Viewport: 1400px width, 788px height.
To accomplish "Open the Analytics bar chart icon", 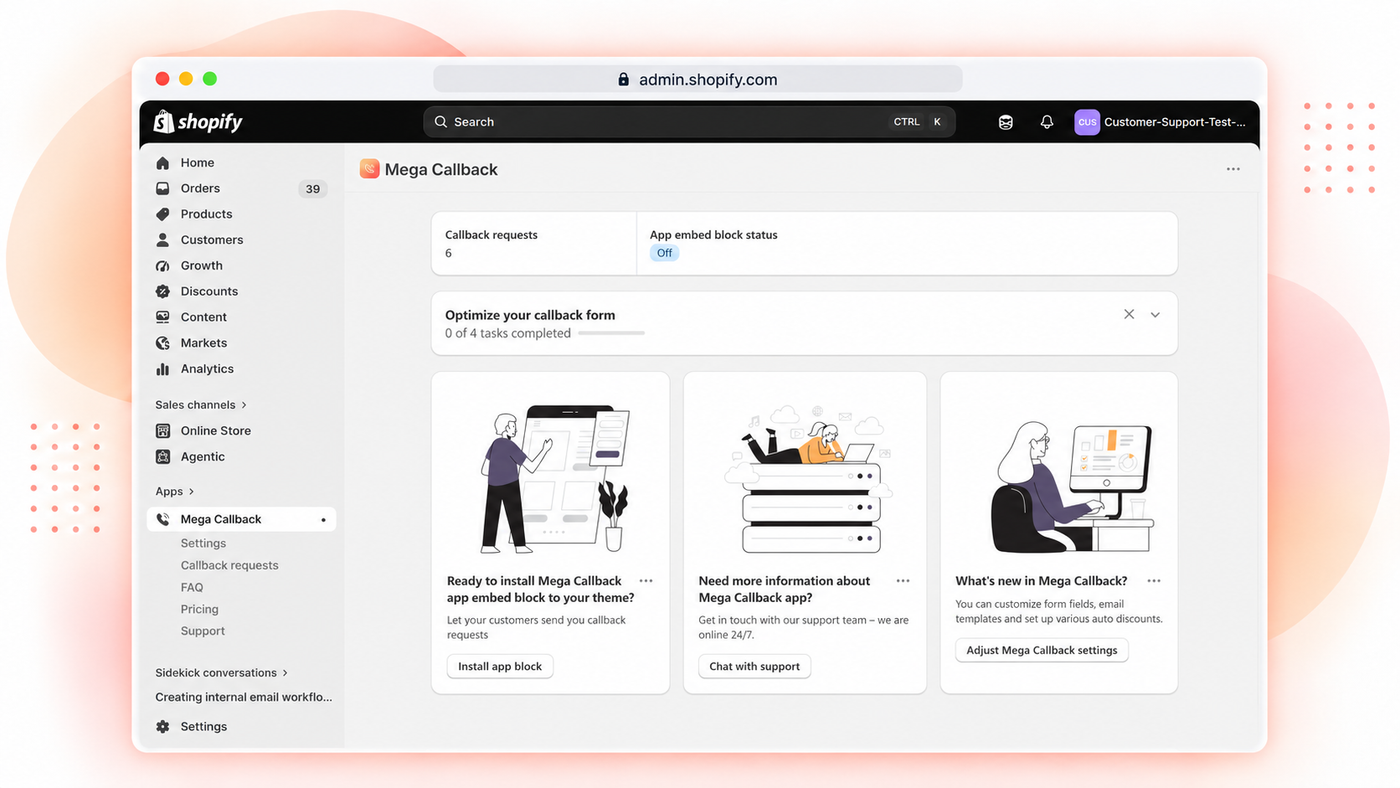I will tap(163, 369).
